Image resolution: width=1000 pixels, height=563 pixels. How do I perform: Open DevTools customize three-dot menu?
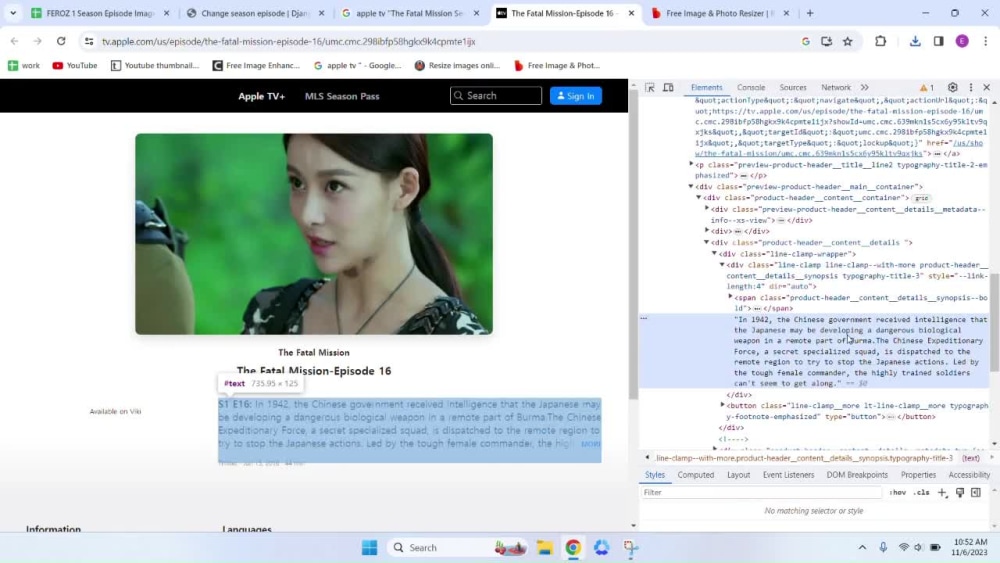971,87
